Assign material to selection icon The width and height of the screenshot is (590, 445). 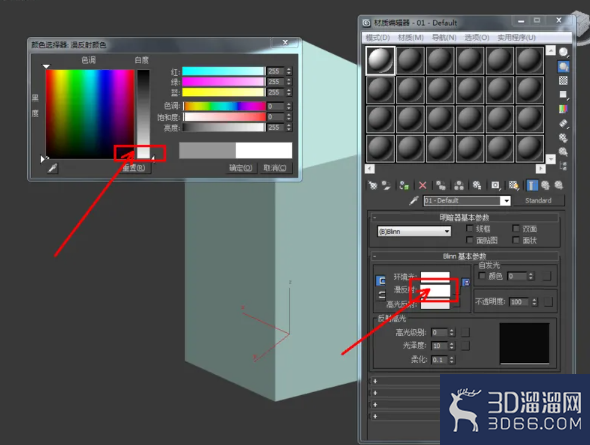(404, 185)
